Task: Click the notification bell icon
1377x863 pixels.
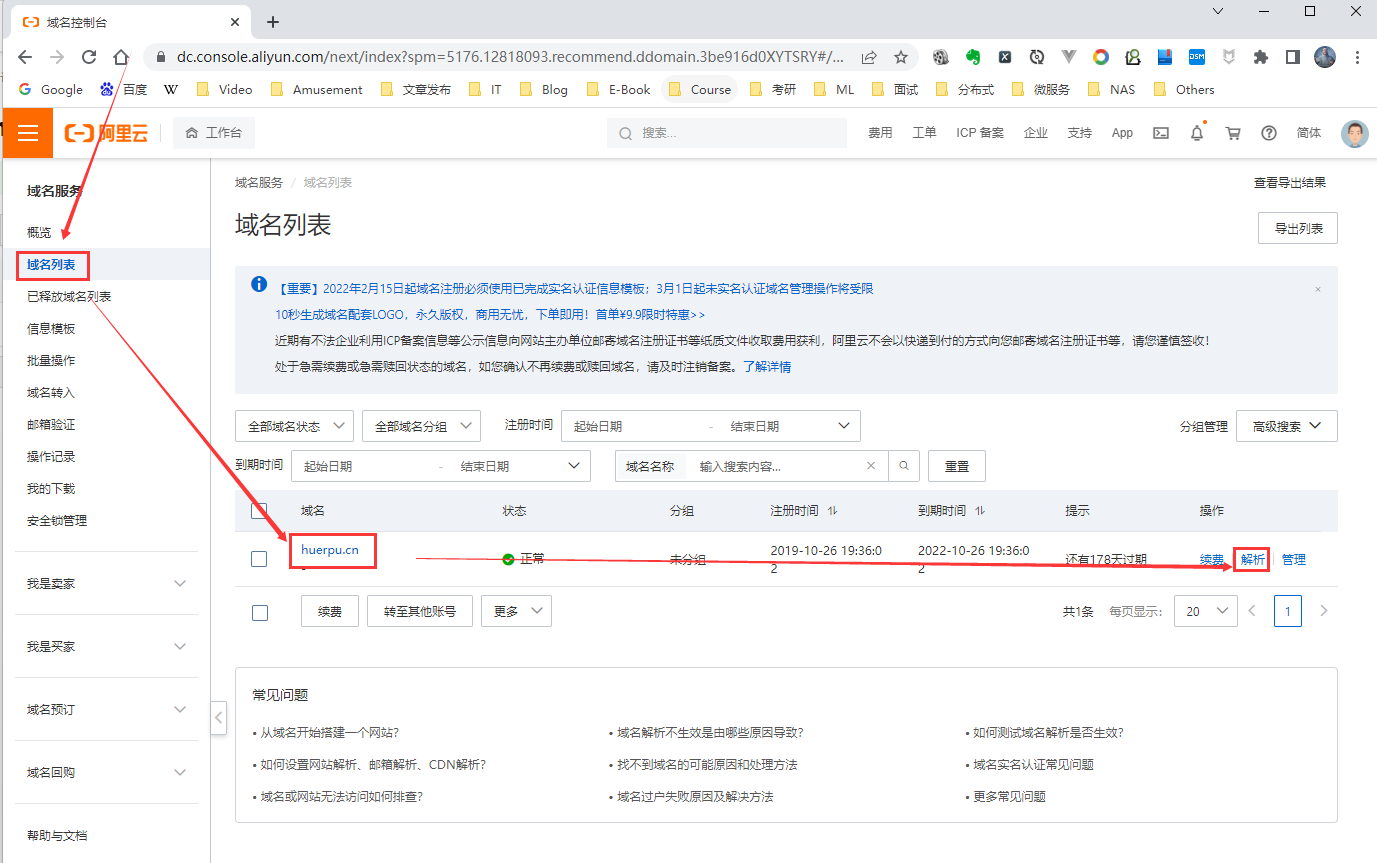Action: [x=1196, y=133]
